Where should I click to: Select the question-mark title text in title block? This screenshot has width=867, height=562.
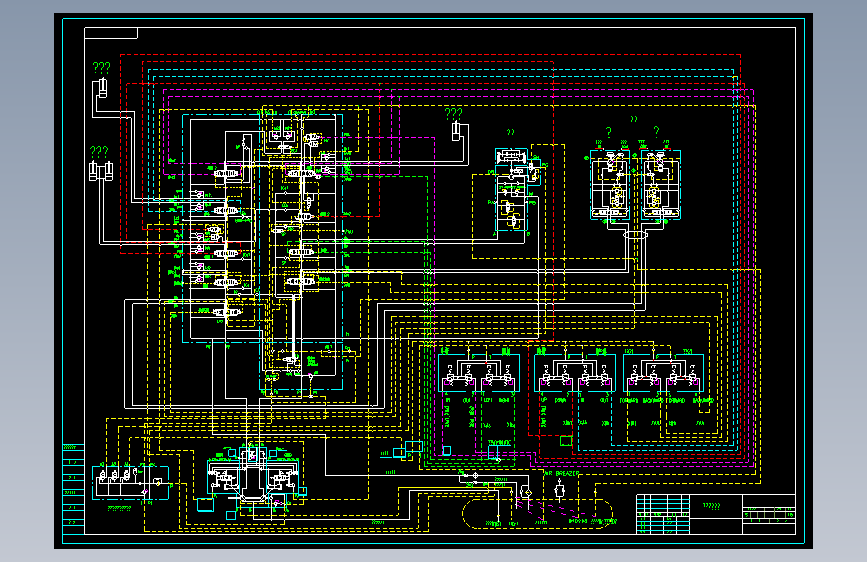(711, 506)
